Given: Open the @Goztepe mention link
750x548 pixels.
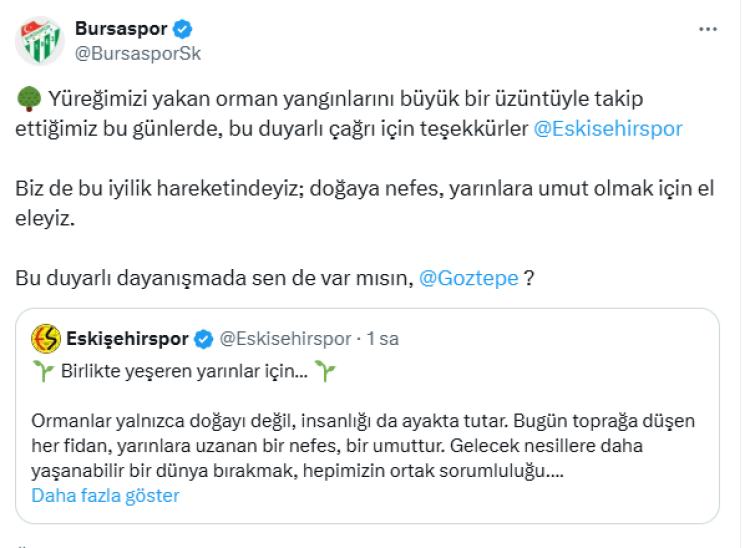Looking at the screenshot, I should 467,279.
